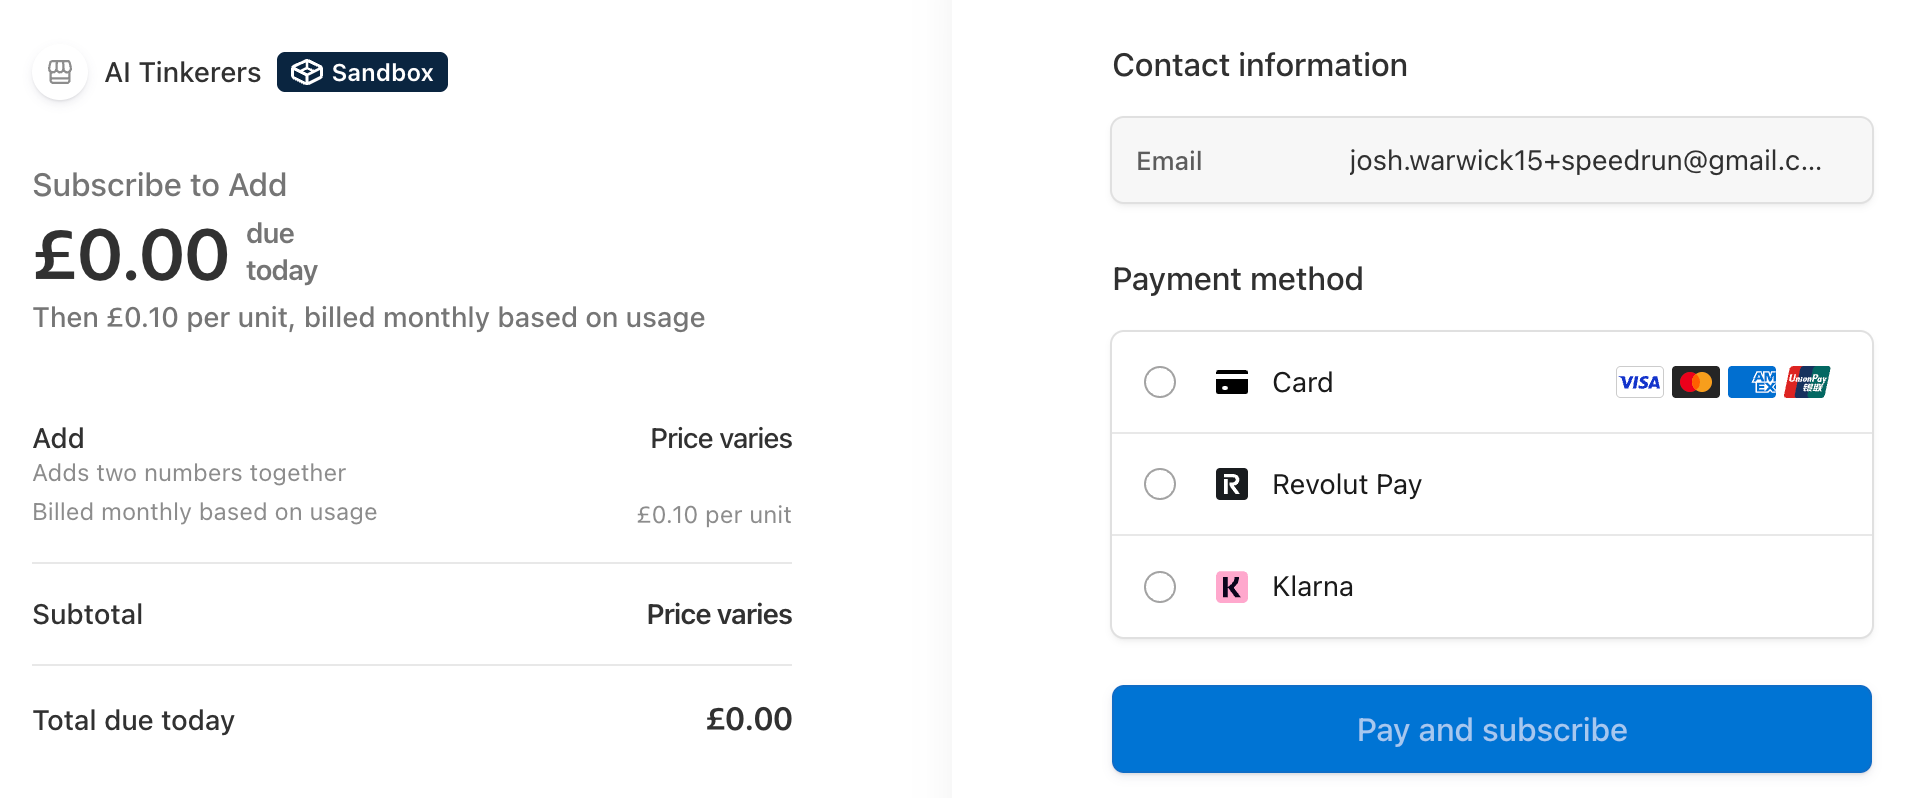Select the Revolut Pay radio button
1912x798 pixels.
click(1160, 484)
